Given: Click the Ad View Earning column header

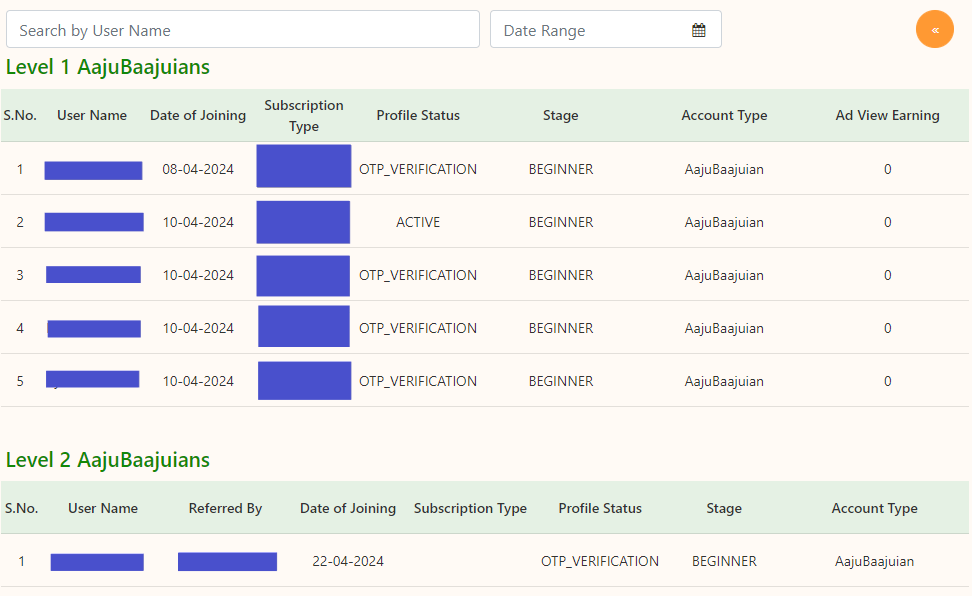Looking at the screenshot, I should pos(887,115).
